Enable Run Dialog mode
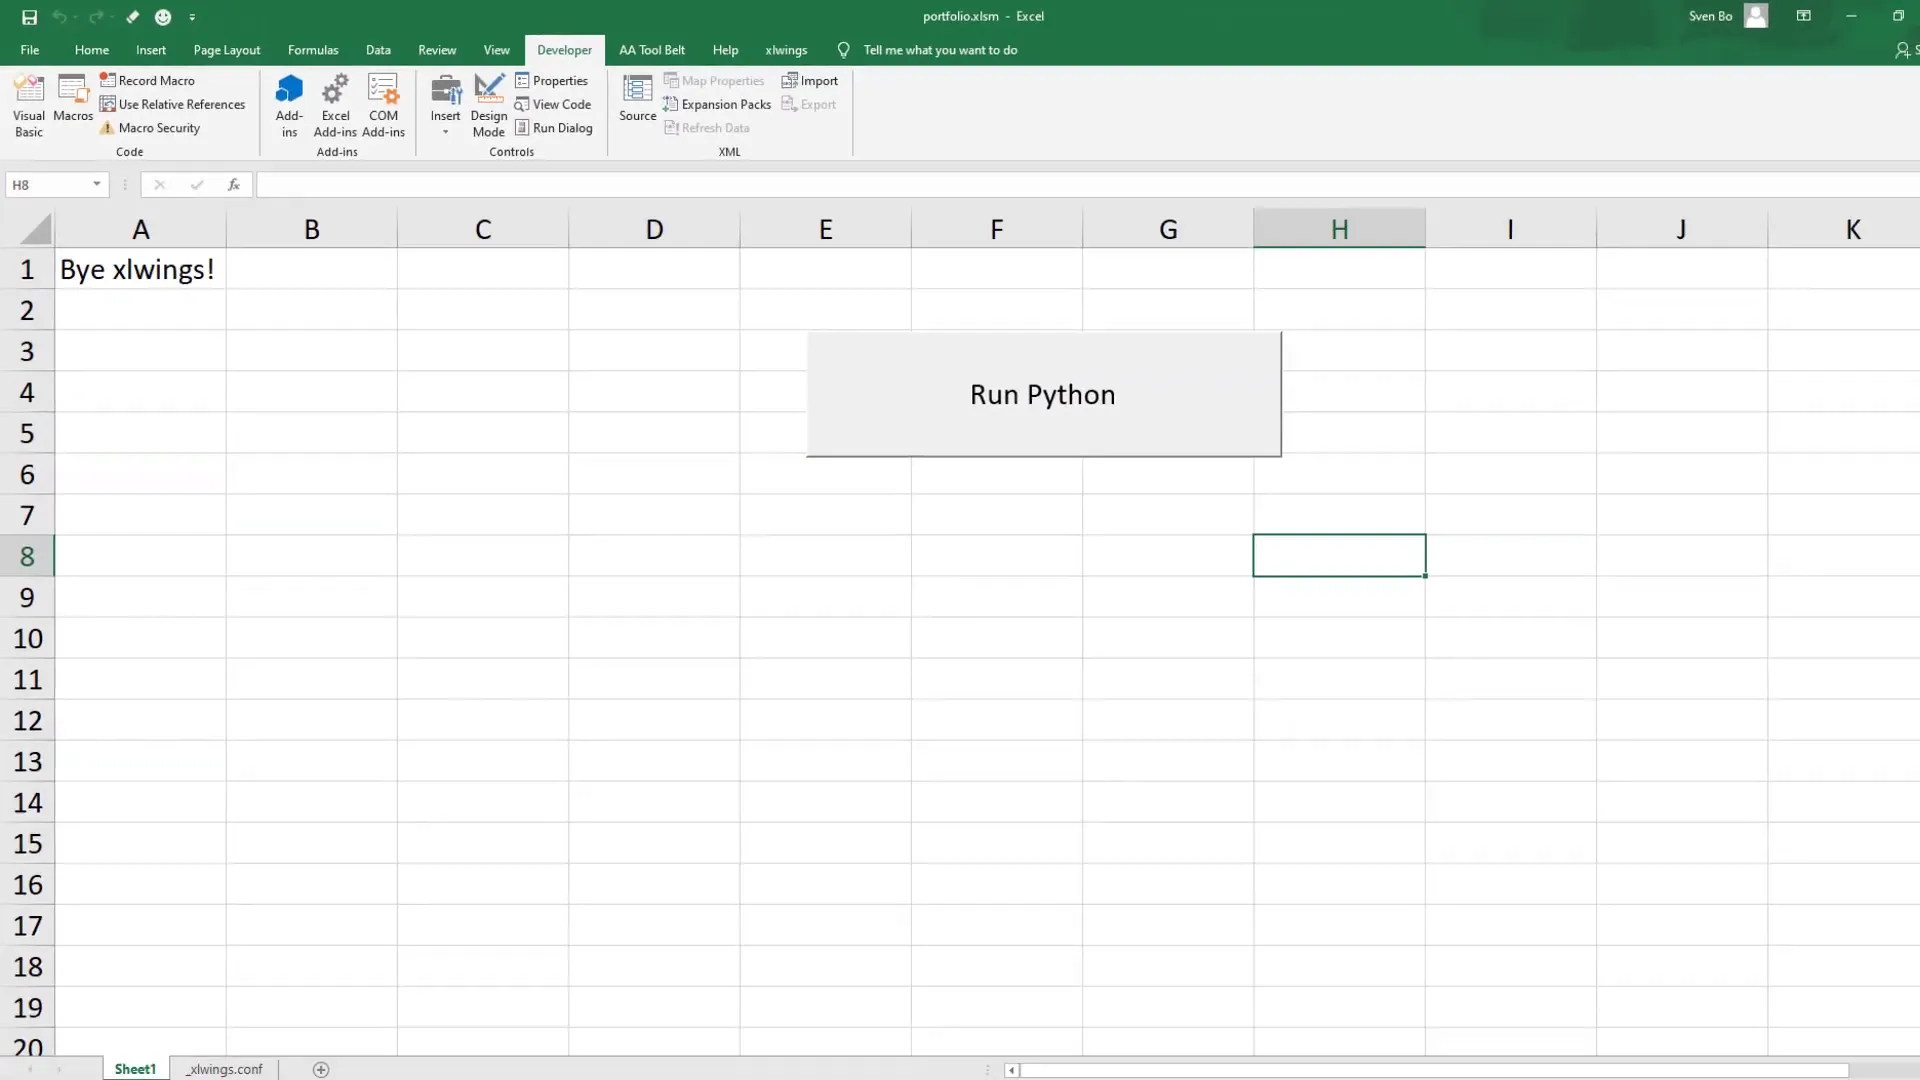Image resolution: width=1920 pixels, height=1080 pixels. 562,127
